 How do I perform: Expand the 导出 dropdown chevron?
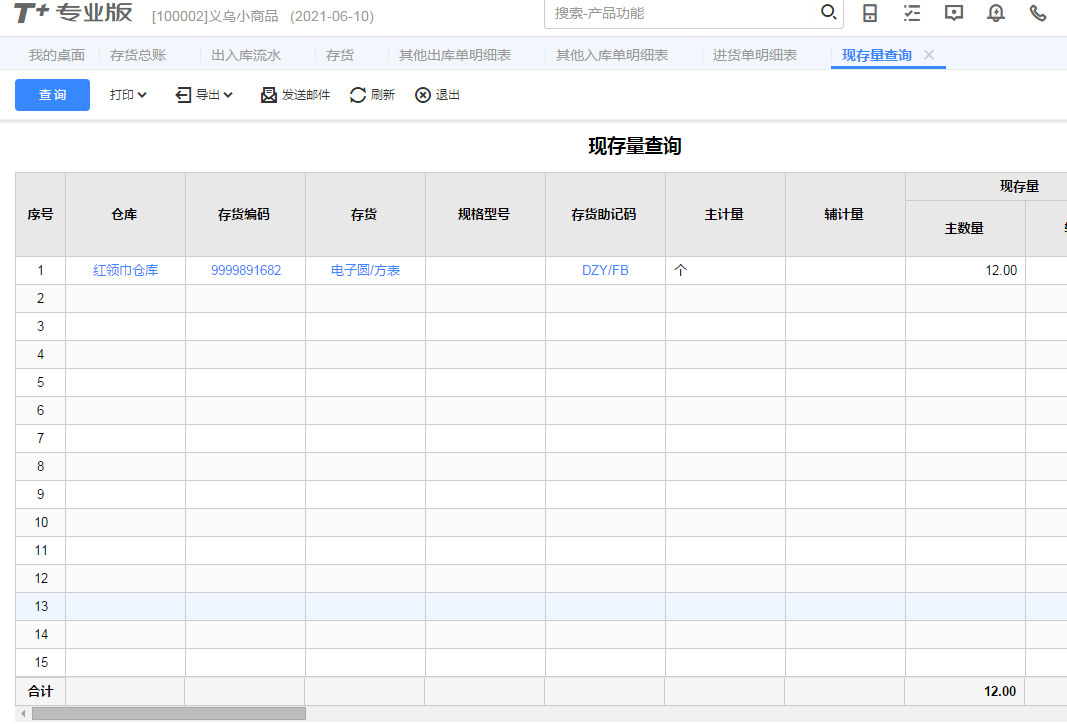[228, 95]
